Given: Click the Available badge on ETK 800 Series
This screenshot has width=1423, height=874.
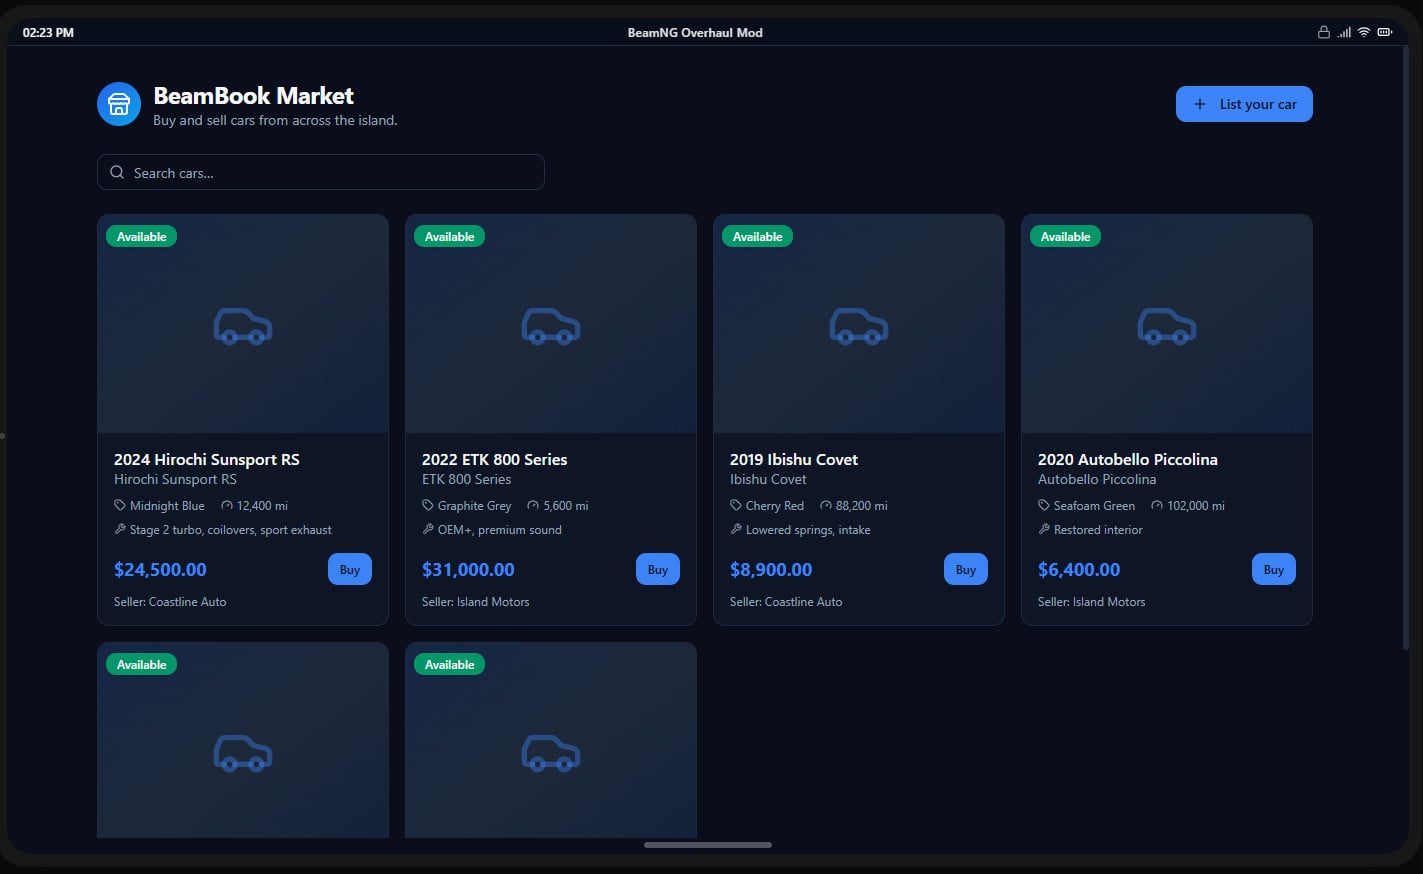Looking at the screenshot, I should tap(450, 236).
